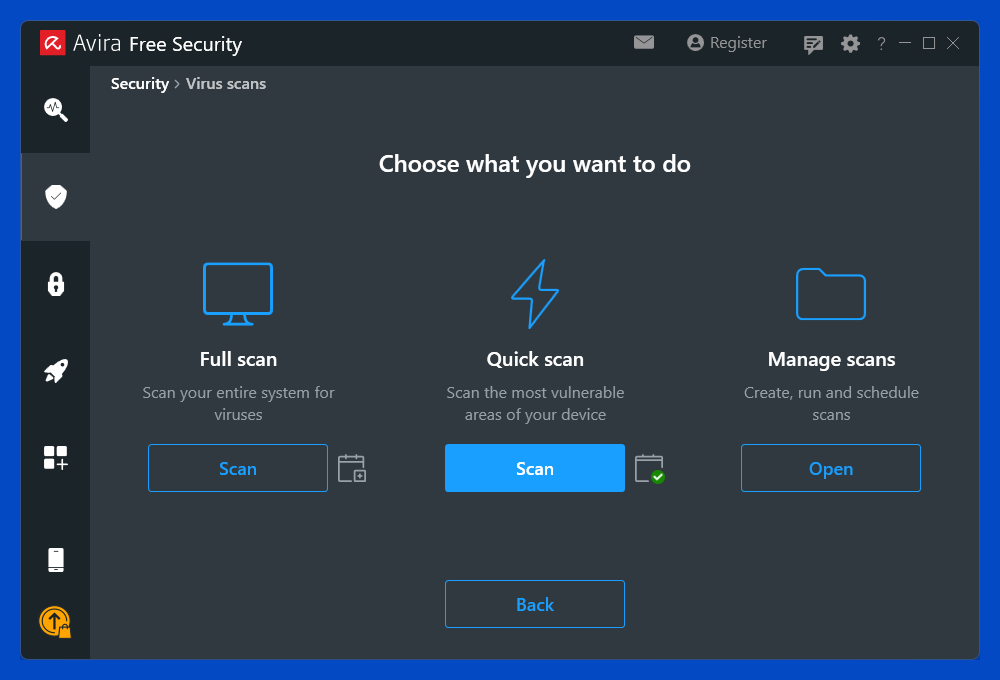The width and height of the screenshot is (1000, 680).
Task: Open the messages envelope icon
Action: click(x=643, y=42)
